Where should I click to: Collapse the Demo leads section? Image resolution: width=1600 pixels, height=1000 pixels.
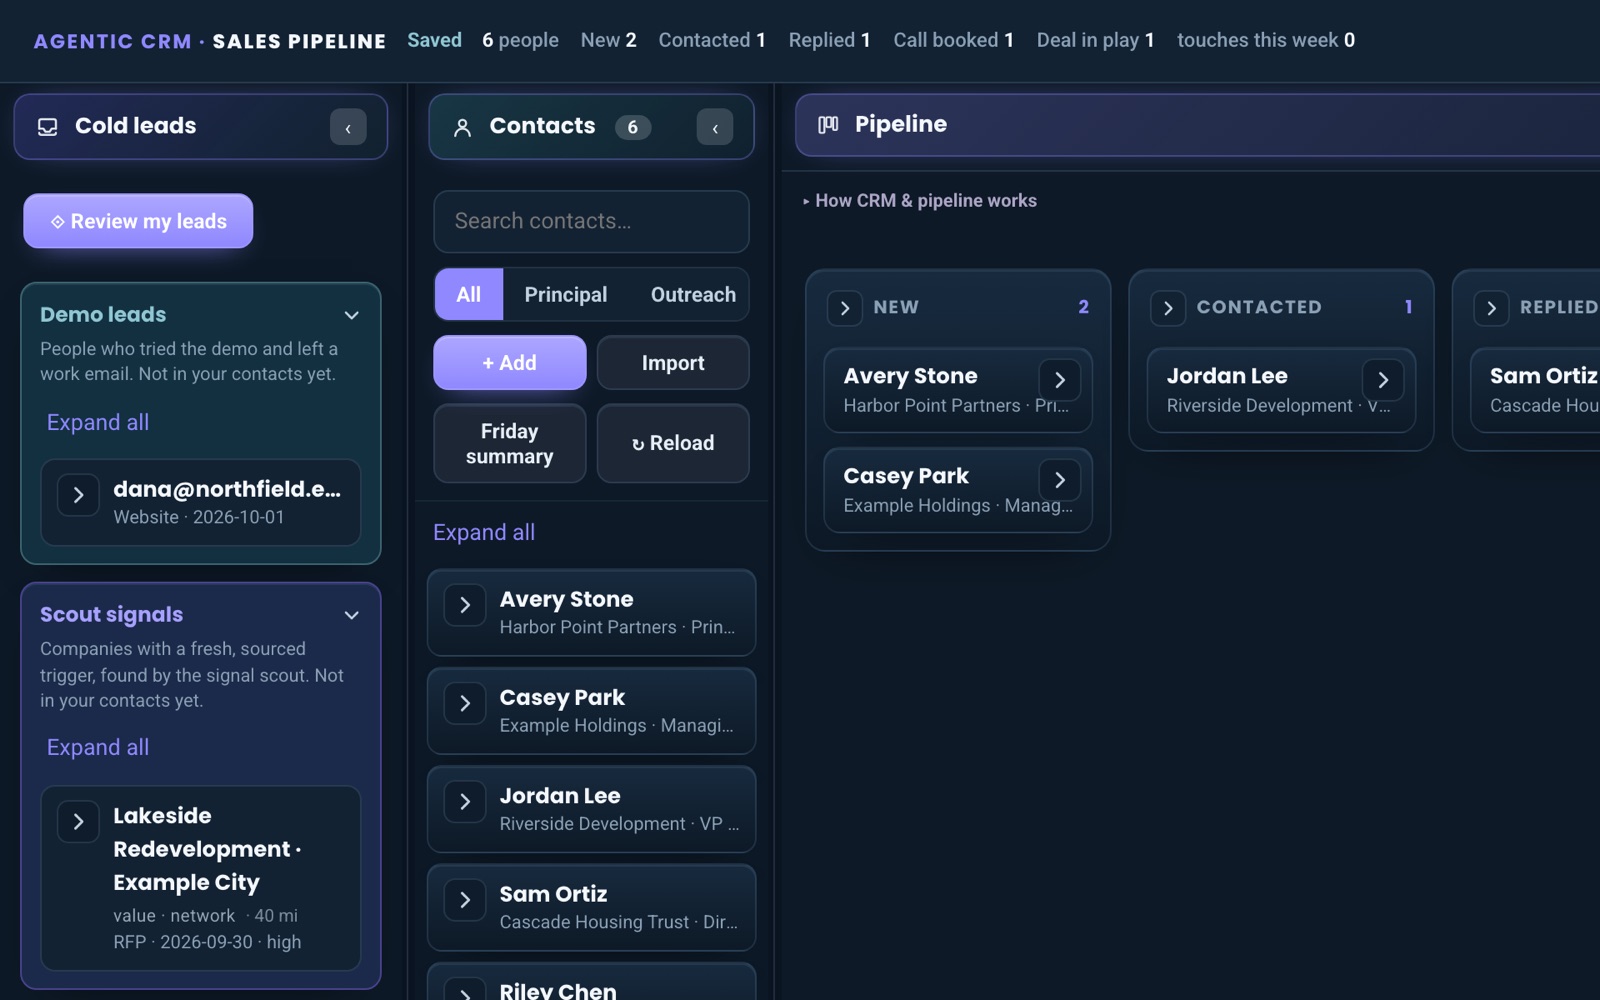point(352,315)
